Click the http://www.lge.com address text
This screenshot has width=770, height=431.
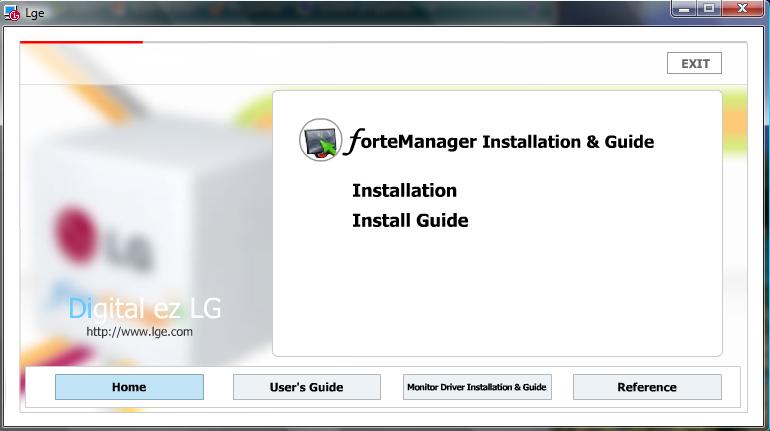click(x=139, y=332)
